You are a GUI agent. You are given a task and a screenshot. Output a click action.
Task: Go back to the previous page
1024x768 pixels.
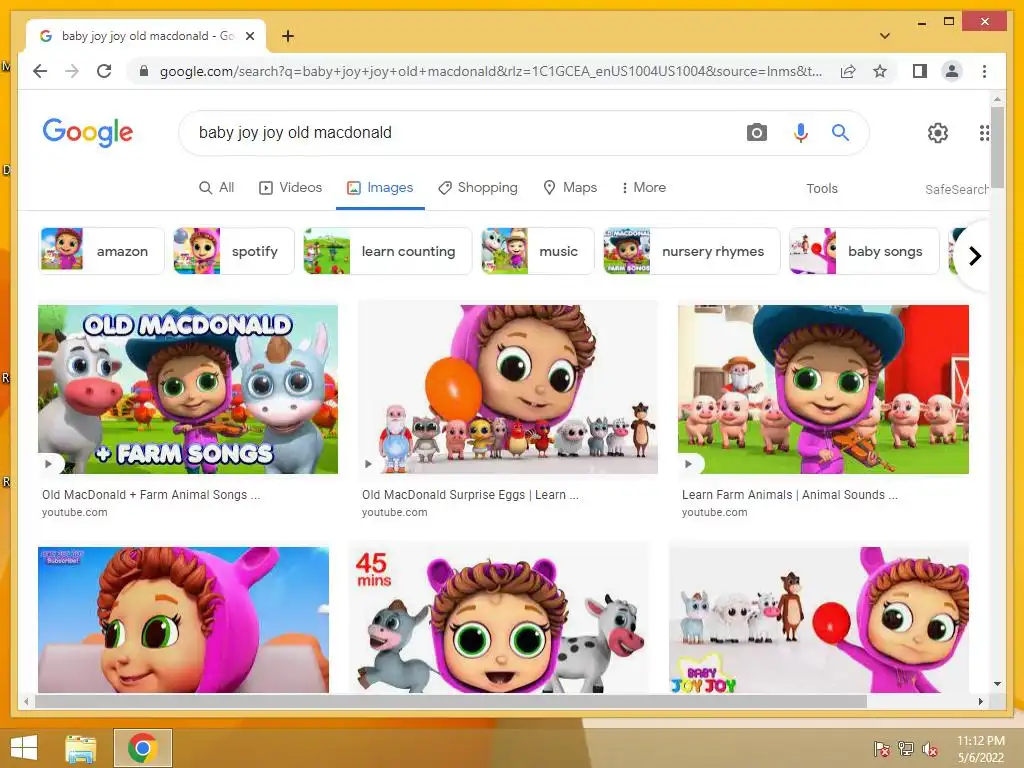coord(40,71)
